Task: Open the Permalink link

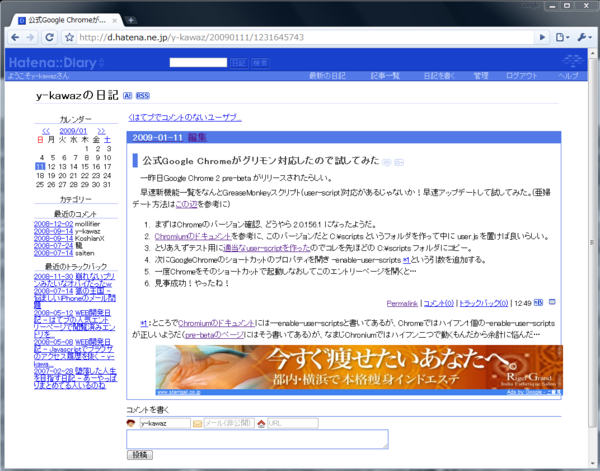Action: [x=402, y=303]
